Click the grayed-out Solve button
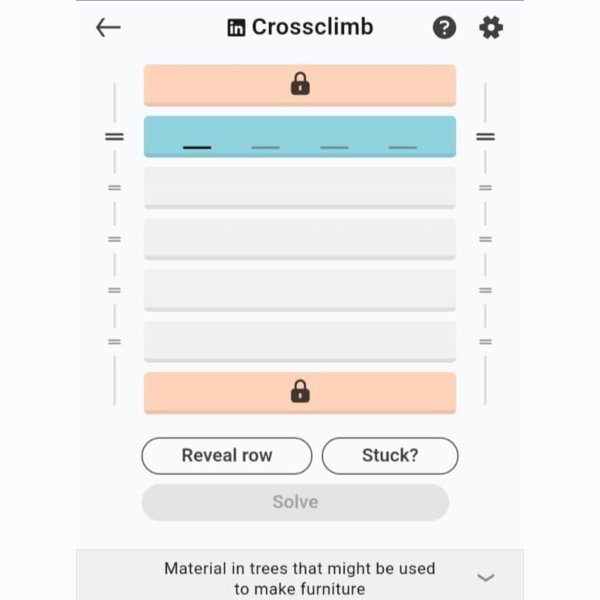This screenshot has height=600, width=600. (295, 502)
